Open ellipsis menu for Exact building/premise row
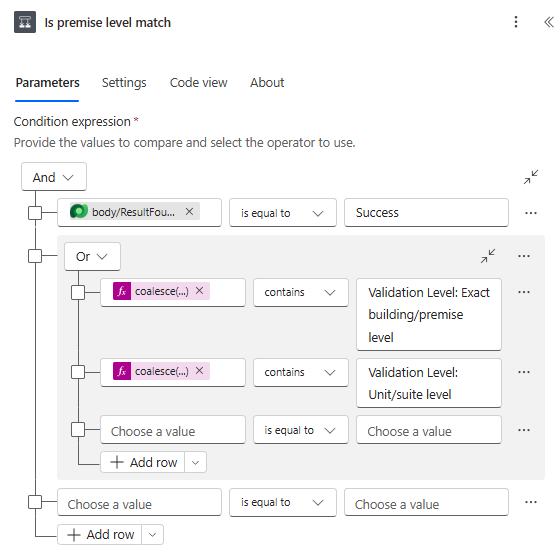Viewport: 554px width, 560px height. 524,292
